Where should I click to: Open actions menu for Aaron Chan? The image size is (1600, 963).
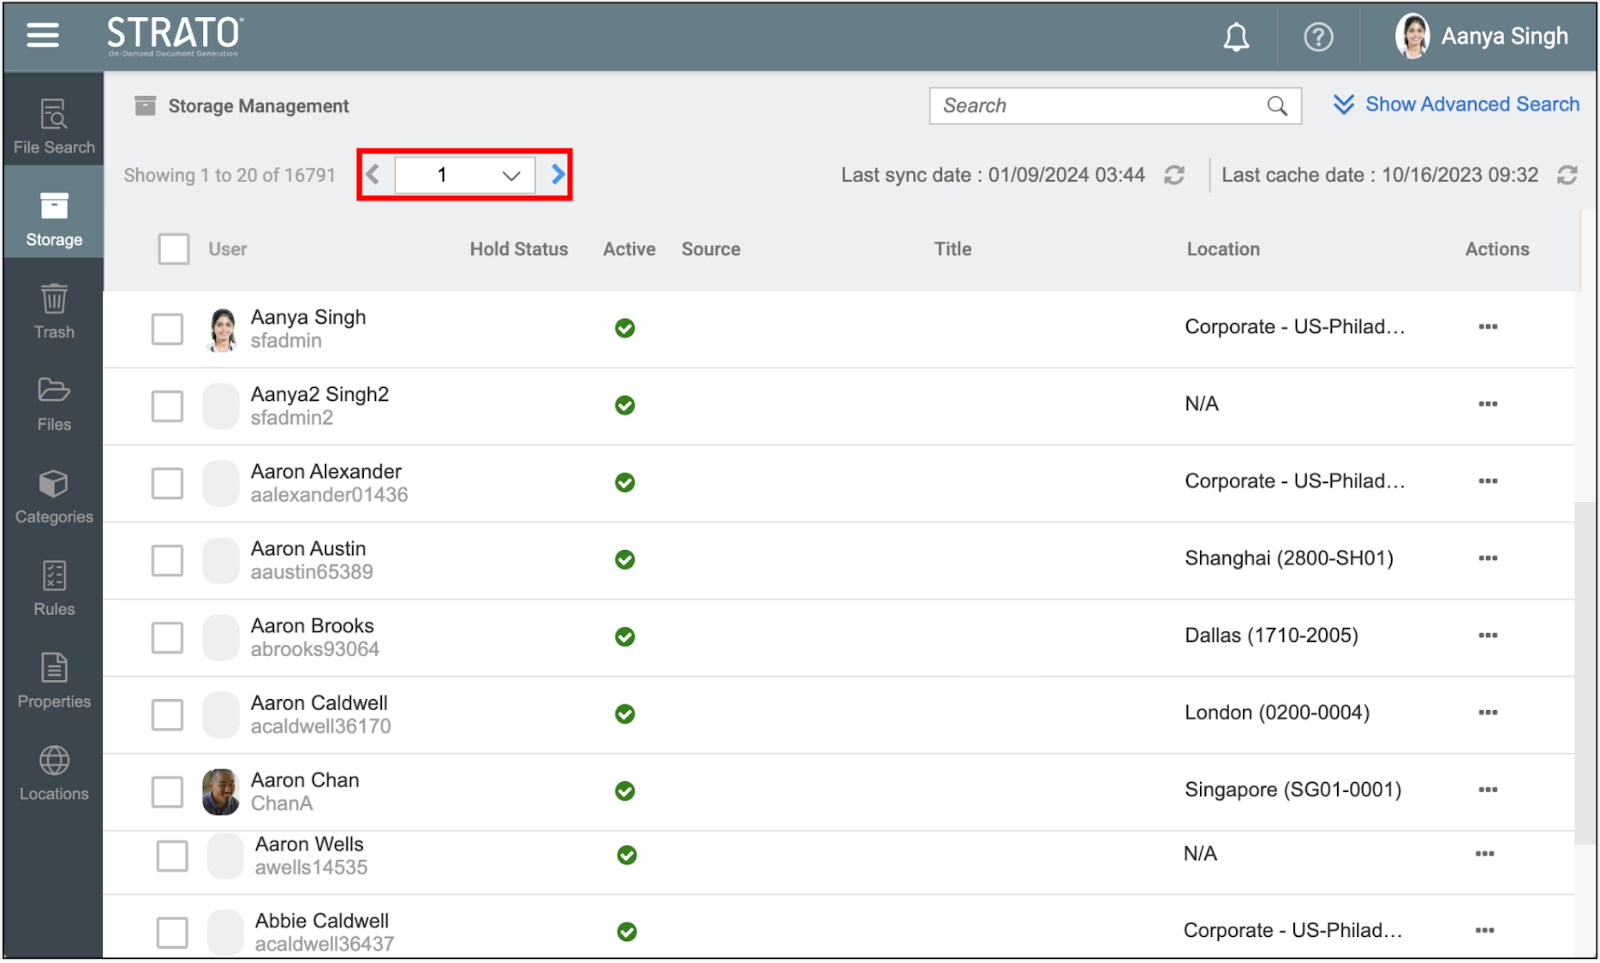[x=1487, y=790]
